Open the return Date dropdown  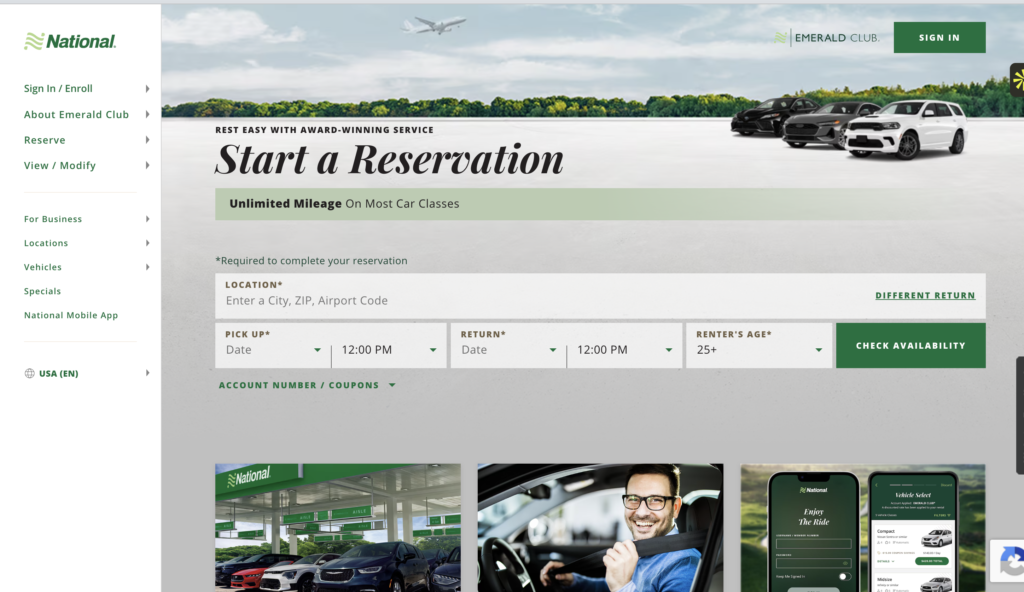pyautogui.click(x=508, y=350)
